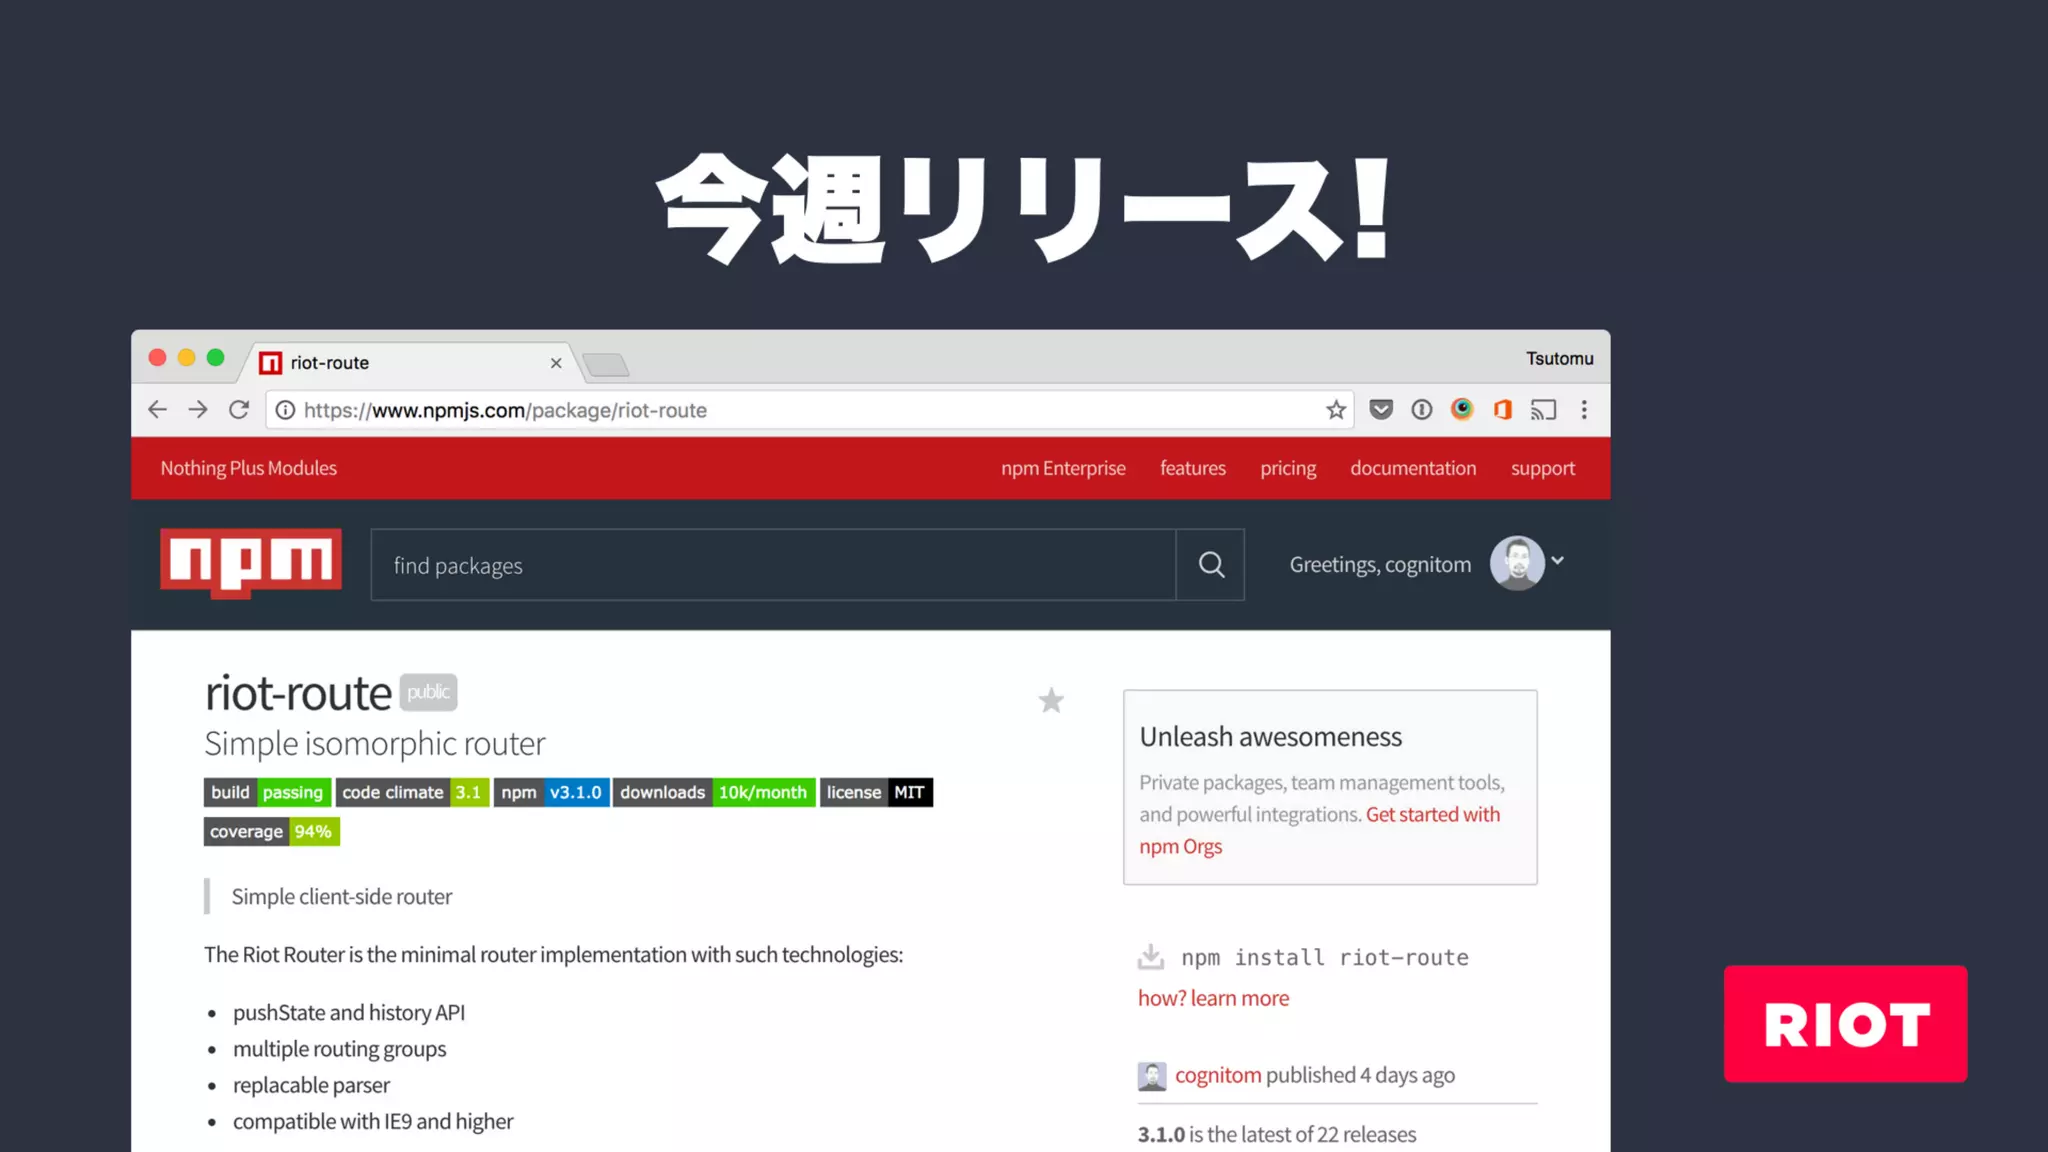Star the riot-route package
The width and height of the screenshot is (2048, 1152).
pyautogui.click(x=1051, y=700)
